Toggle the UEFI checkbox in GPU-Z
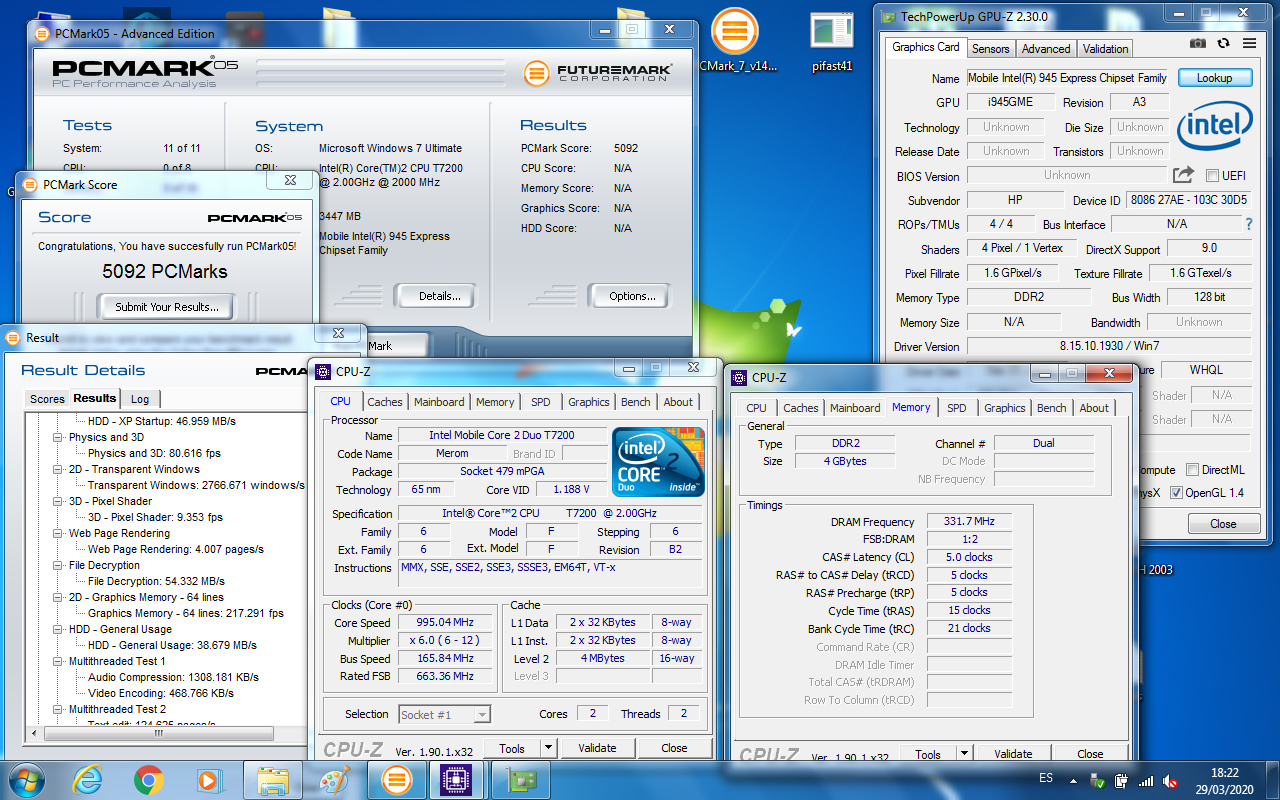Viewport: 1280px width, 800px height. 1212,176
